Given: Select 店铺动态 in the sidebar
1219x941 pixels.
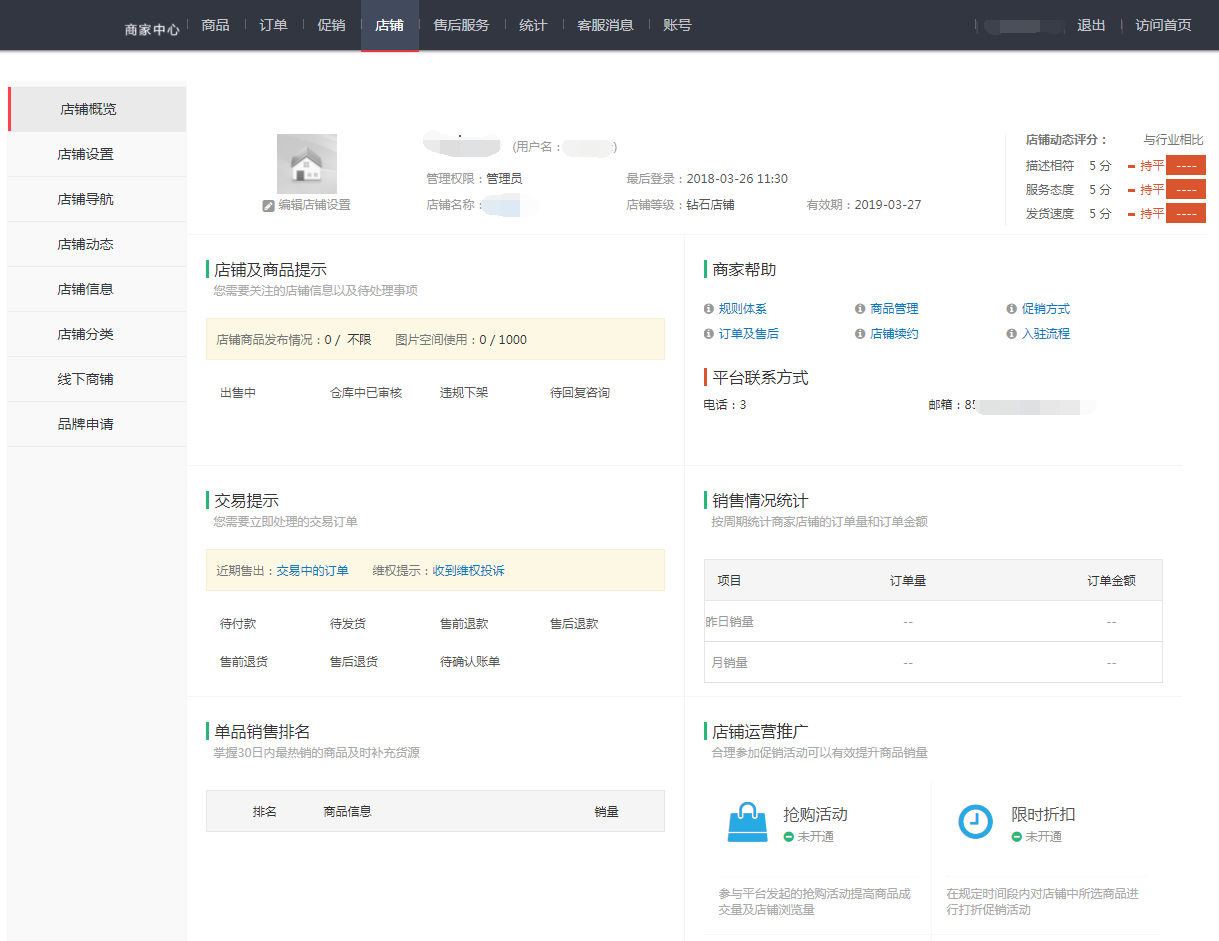Looking at the screenshot, I should 96,244.
